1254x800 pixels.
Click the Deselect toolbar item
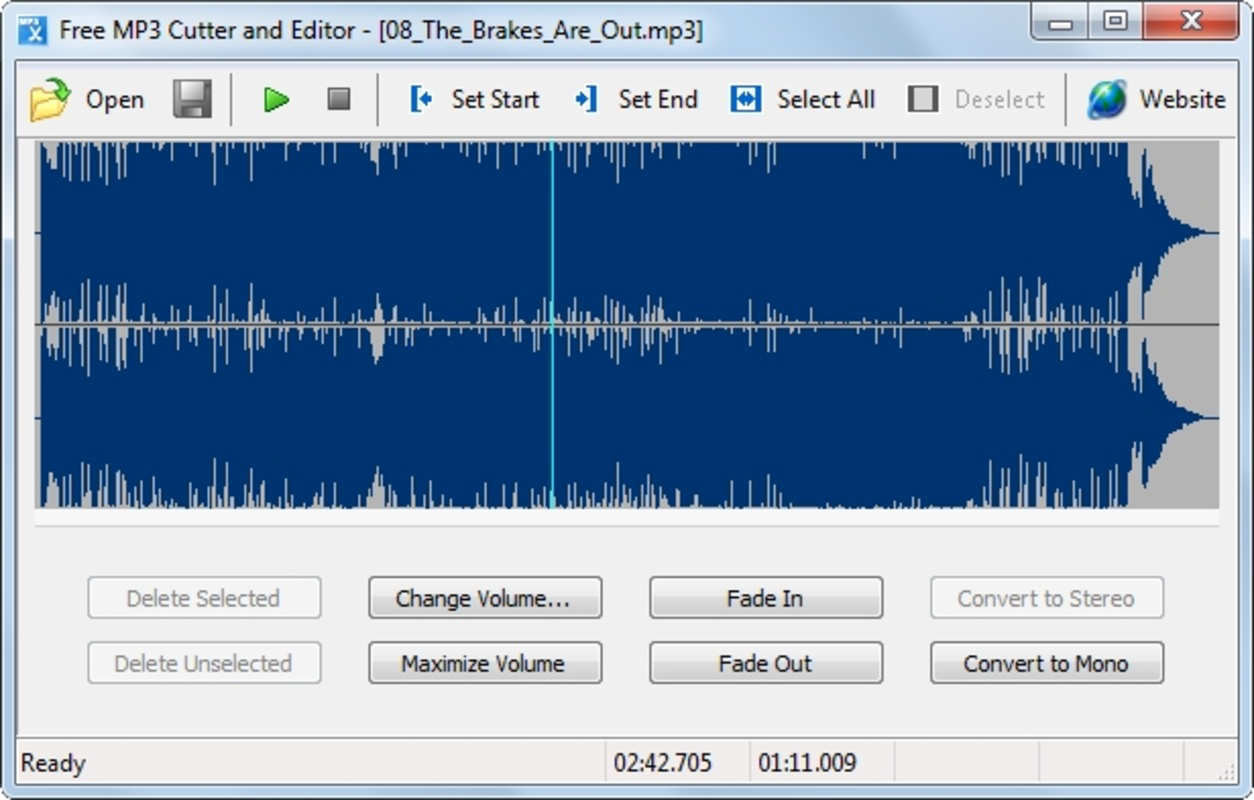tap(976, 99)
